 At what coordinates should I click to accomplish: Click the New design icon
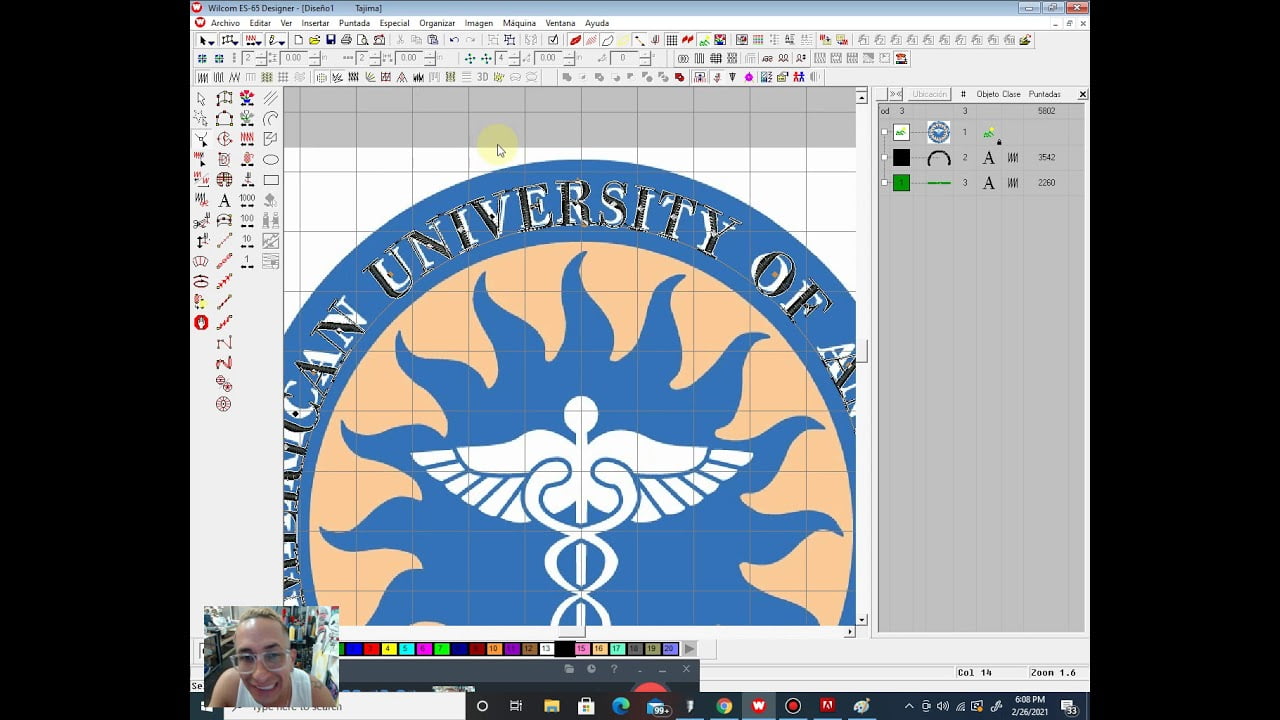[x=298, y=40]
